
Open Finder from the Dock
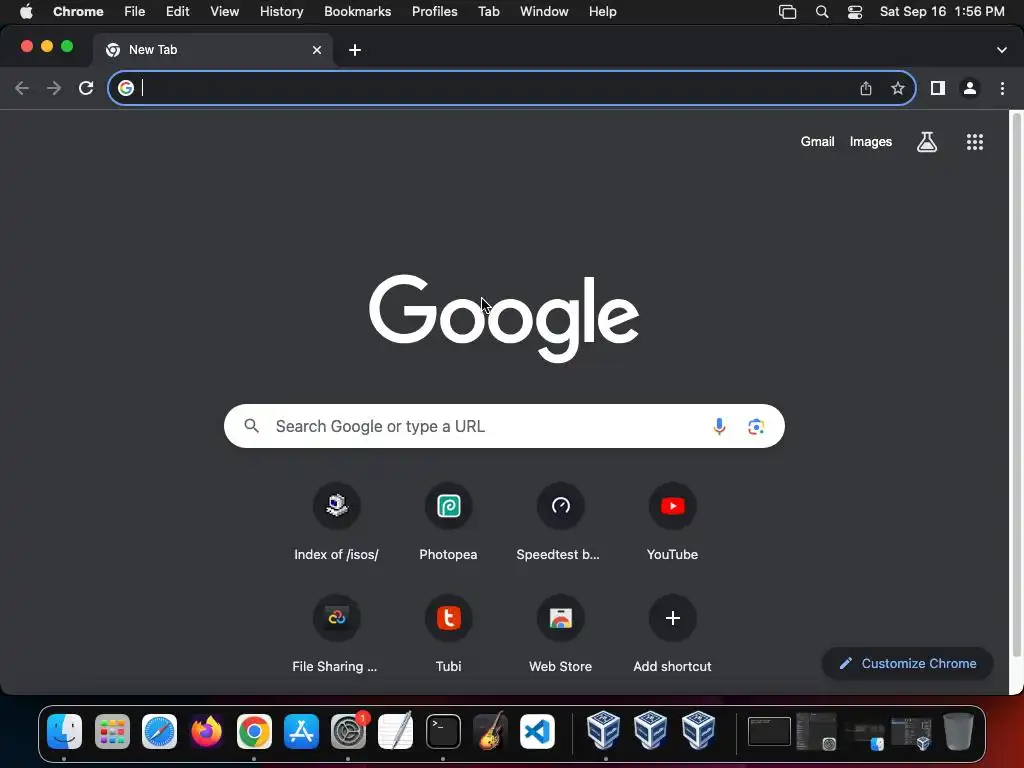(64, 731)
